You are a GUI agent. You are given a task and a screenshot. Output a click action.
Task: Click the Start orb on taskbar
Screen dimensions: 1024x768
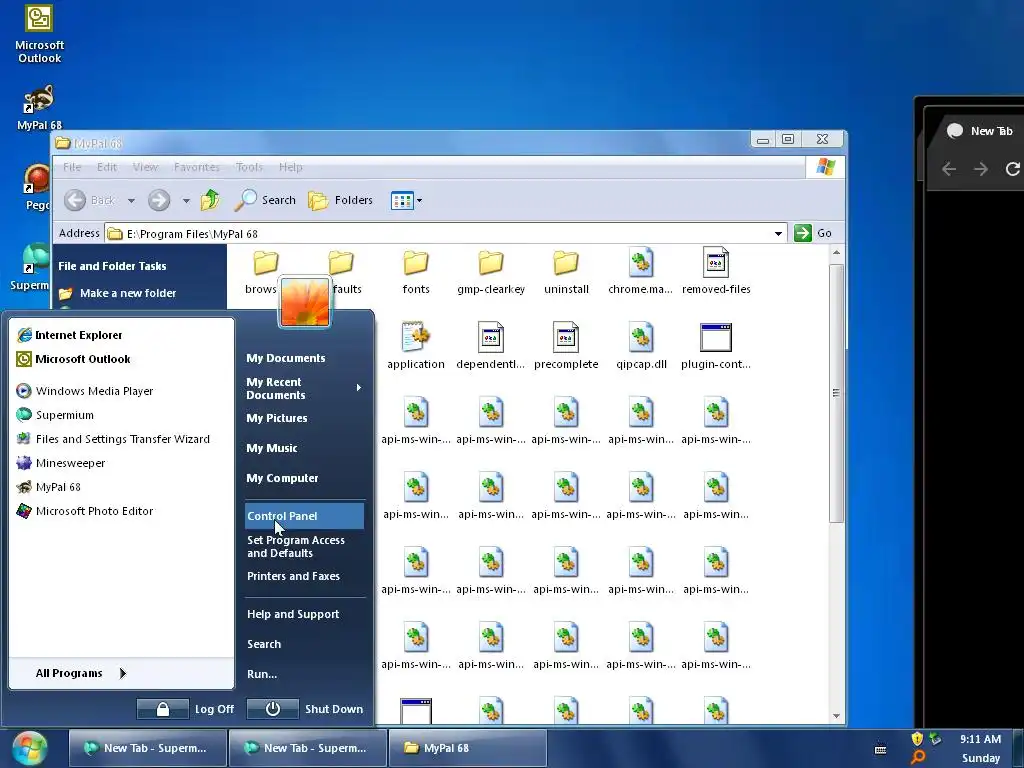point(29,748)
